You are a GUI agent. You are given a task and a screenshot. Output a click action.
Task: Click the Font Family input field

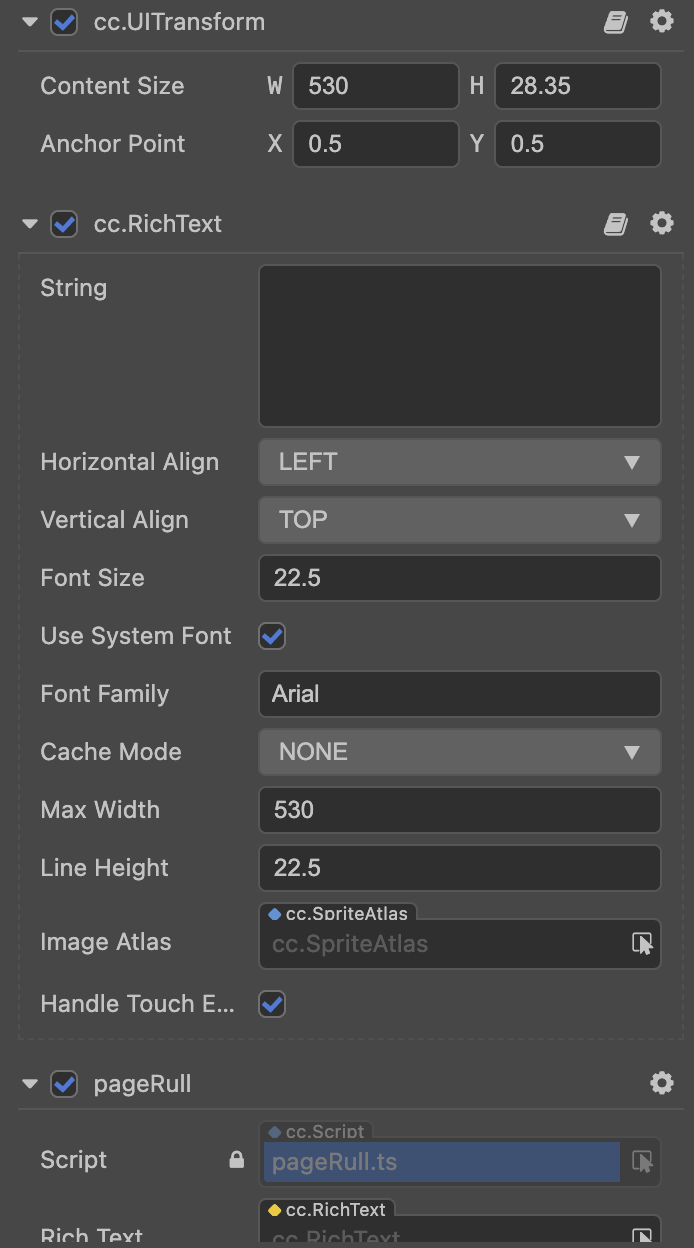click(460, 694)
